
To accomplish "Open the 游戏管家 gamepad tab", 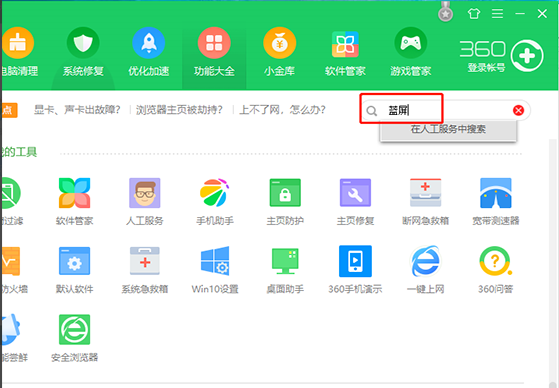I will coord(411,52).
